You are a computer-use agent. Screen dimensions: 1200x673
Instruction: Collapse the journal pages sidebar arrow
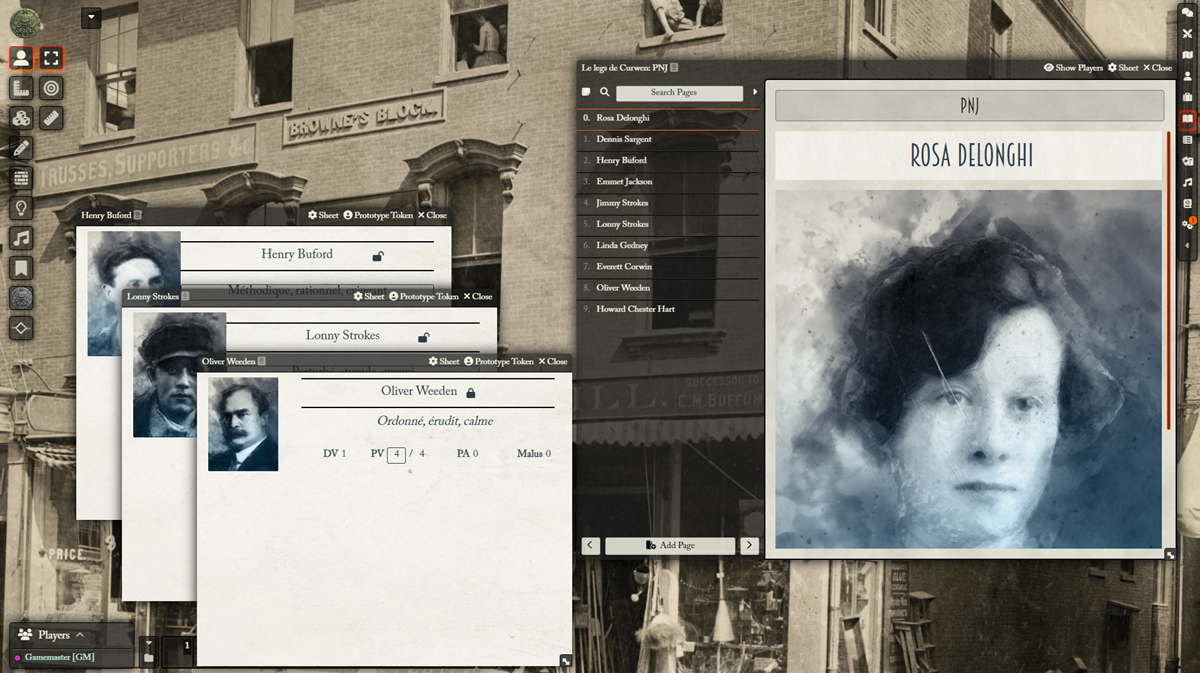point(755,92)
